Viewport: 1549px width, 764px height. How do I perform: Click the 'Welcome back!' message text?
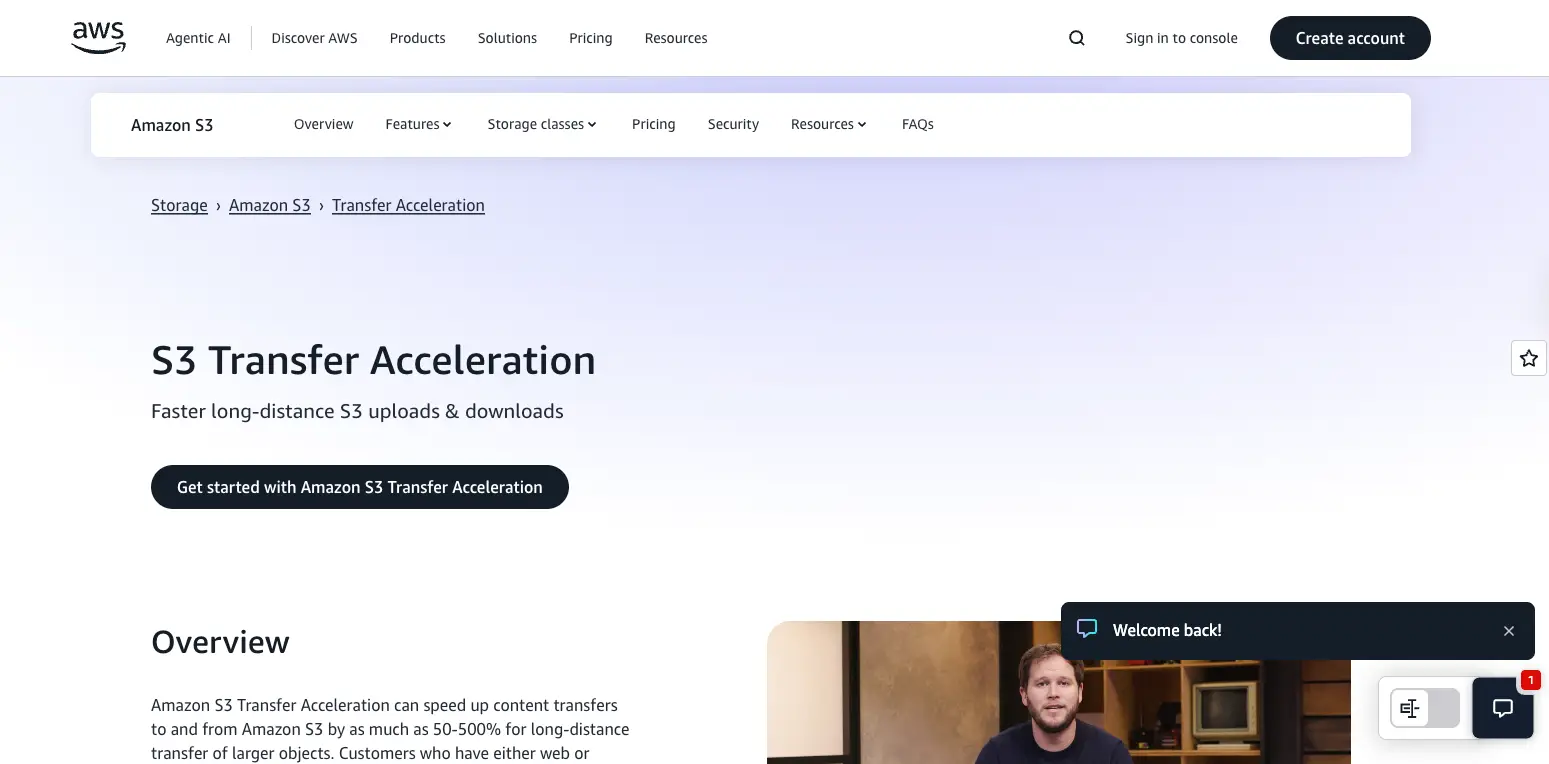coord(1167,630)
